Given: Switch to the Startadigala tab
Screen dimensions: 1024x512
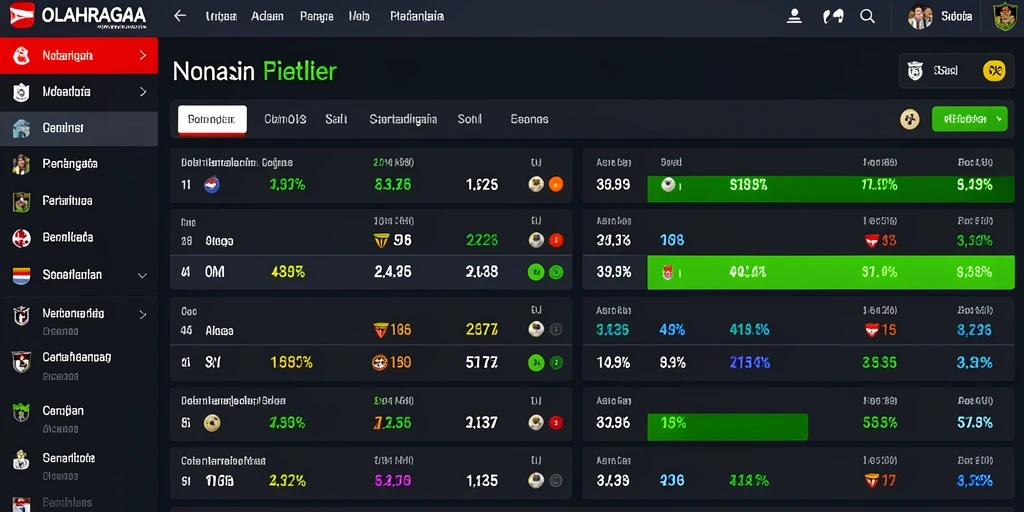Looking at the screenshot, I should point(403,120).
